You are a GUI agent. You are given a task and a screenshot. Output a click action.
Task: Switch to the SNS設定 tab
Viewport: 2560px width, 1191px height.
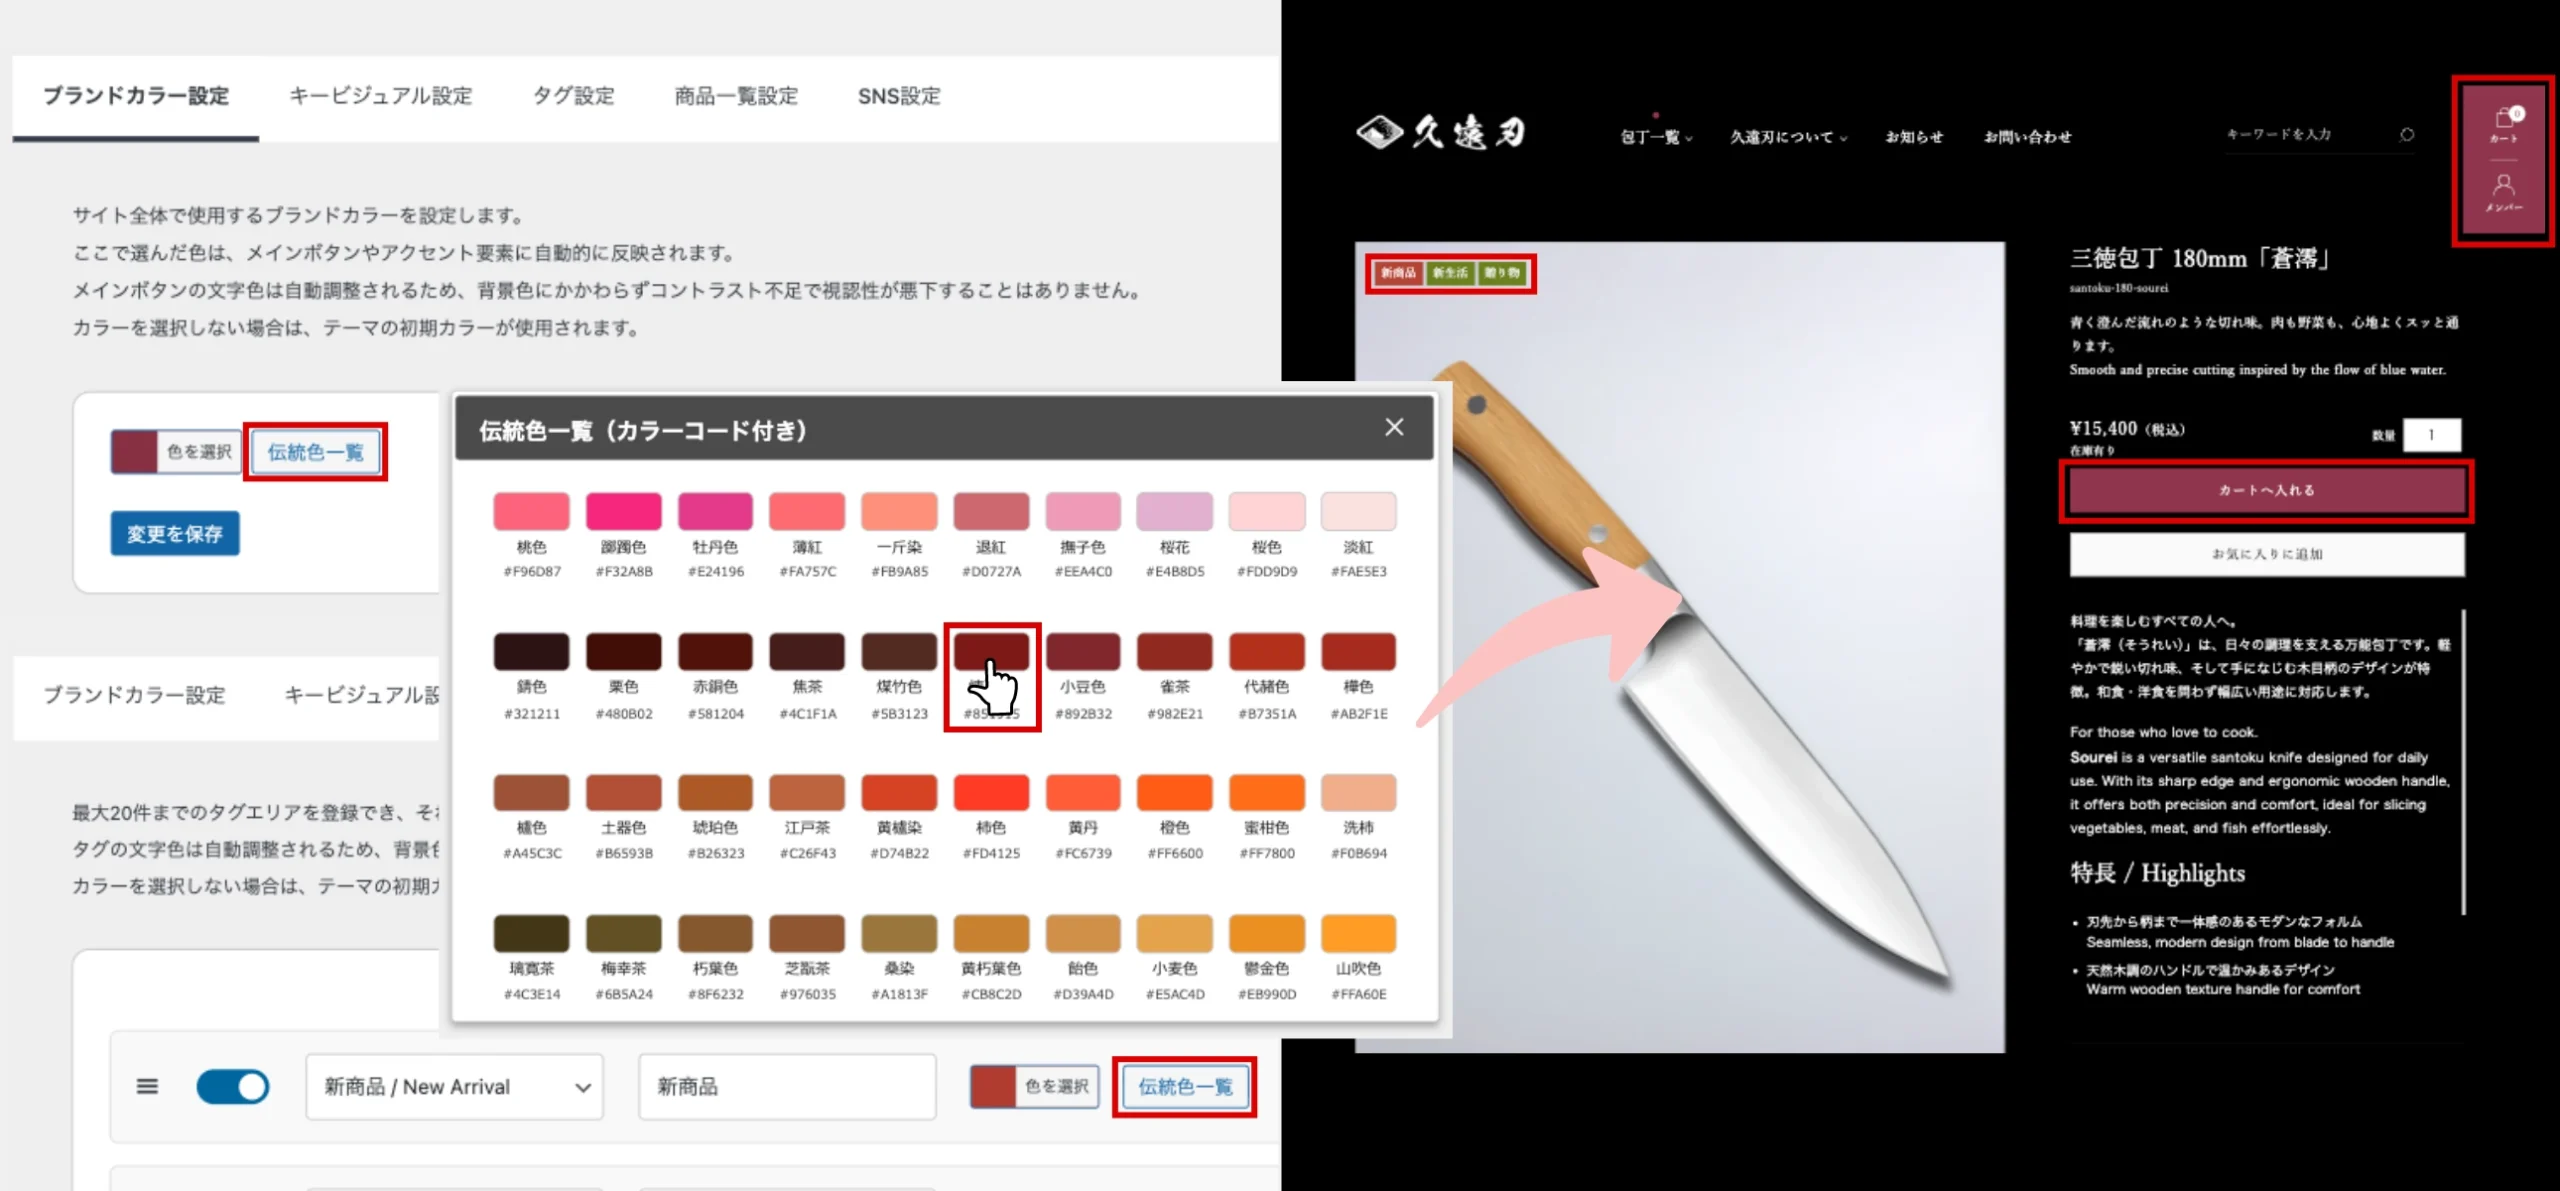coord(897,96)
